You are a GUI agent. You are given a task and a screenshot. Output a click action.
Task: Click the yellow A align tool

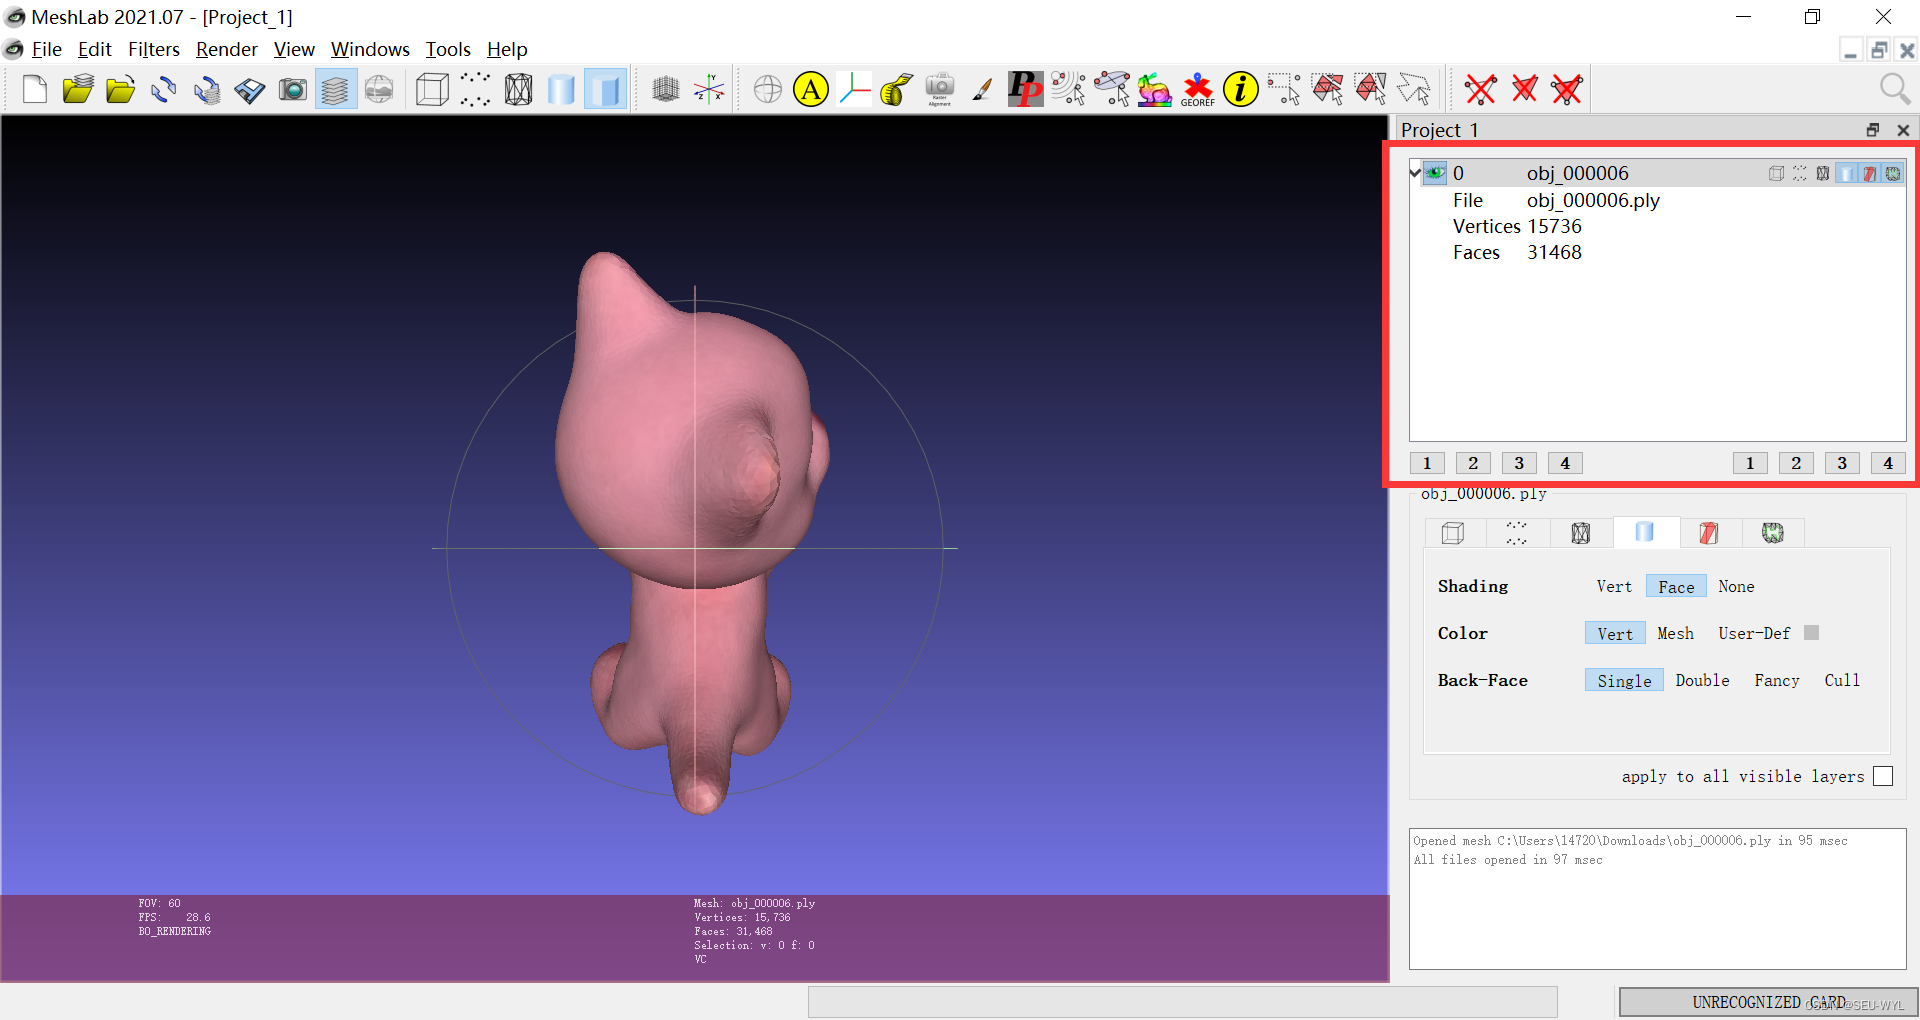pyautogui.click(x=811, y=90)
